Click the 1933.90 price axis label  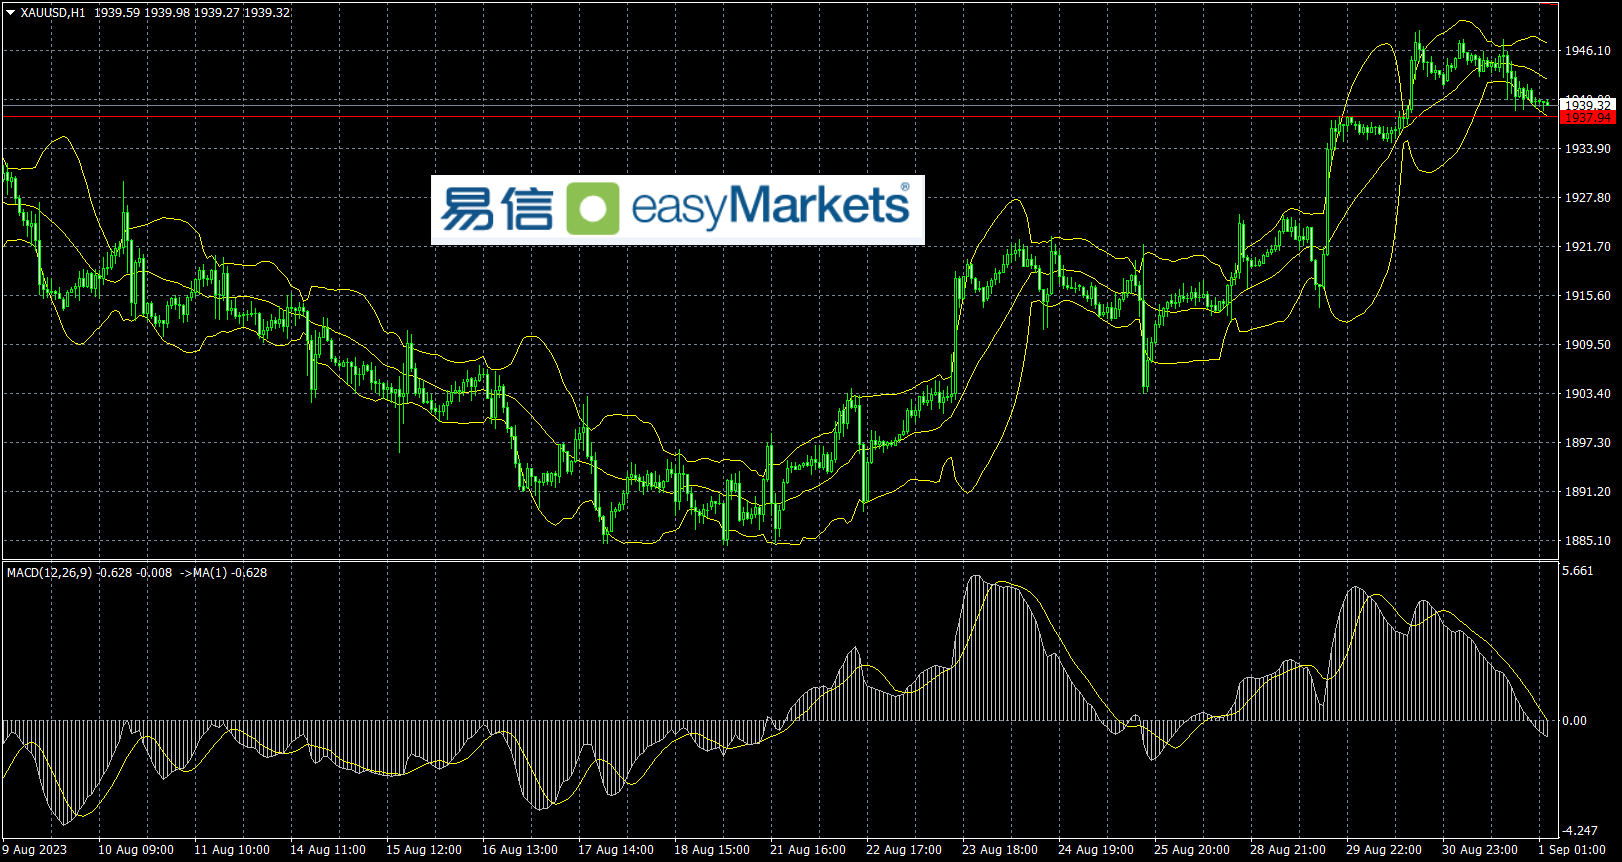pyautogui.click(x=1588, y=149)
